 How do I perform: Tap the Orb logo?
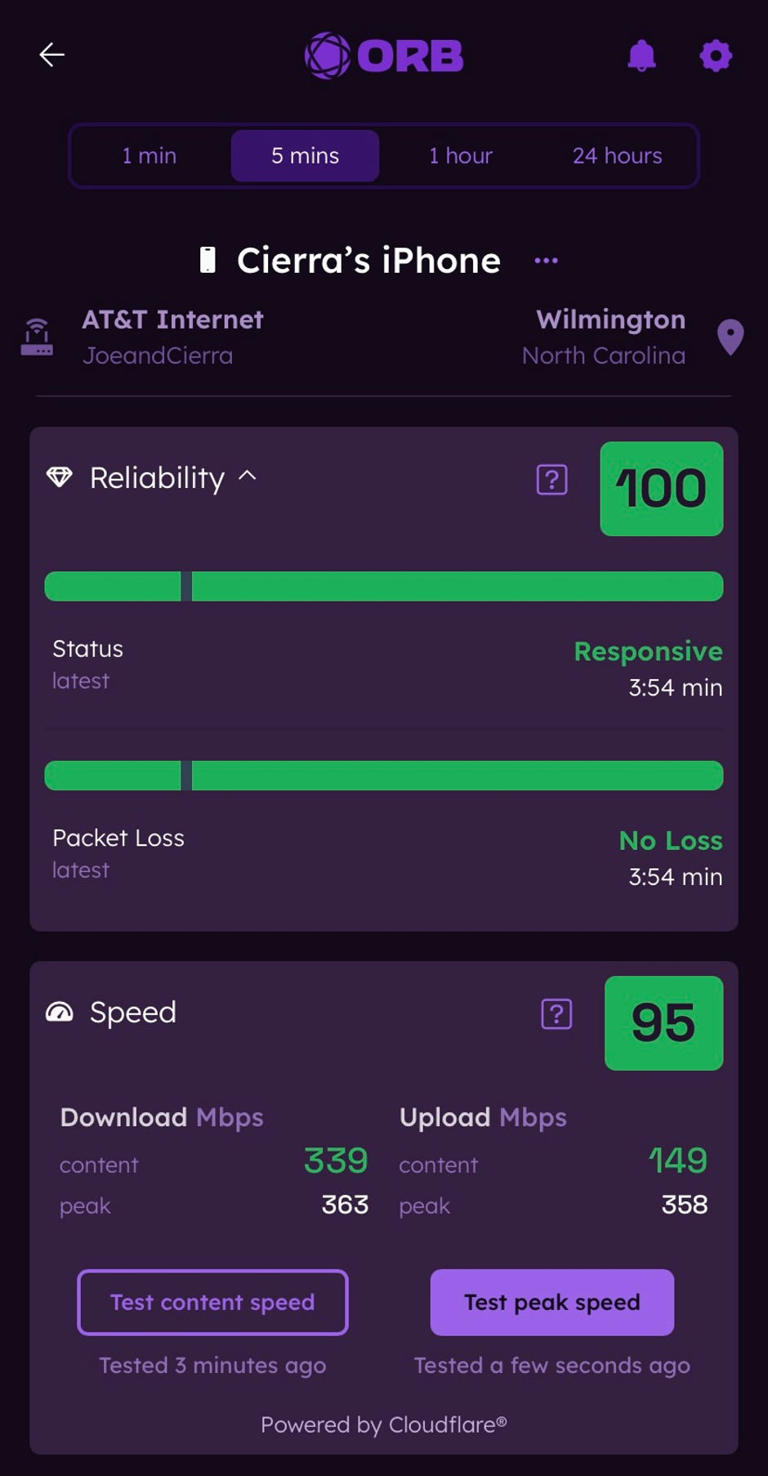(x=383, y=55)
